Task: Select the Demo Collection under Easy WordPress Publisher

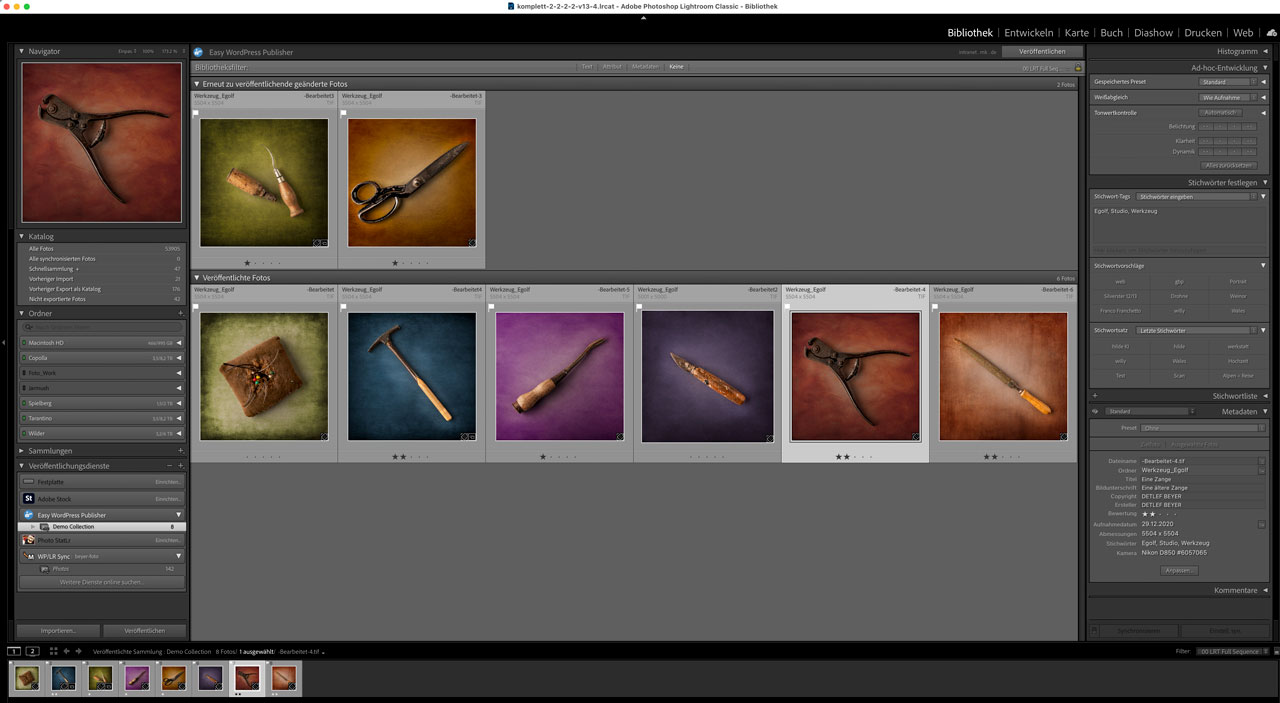Action: tap(73, 526)
